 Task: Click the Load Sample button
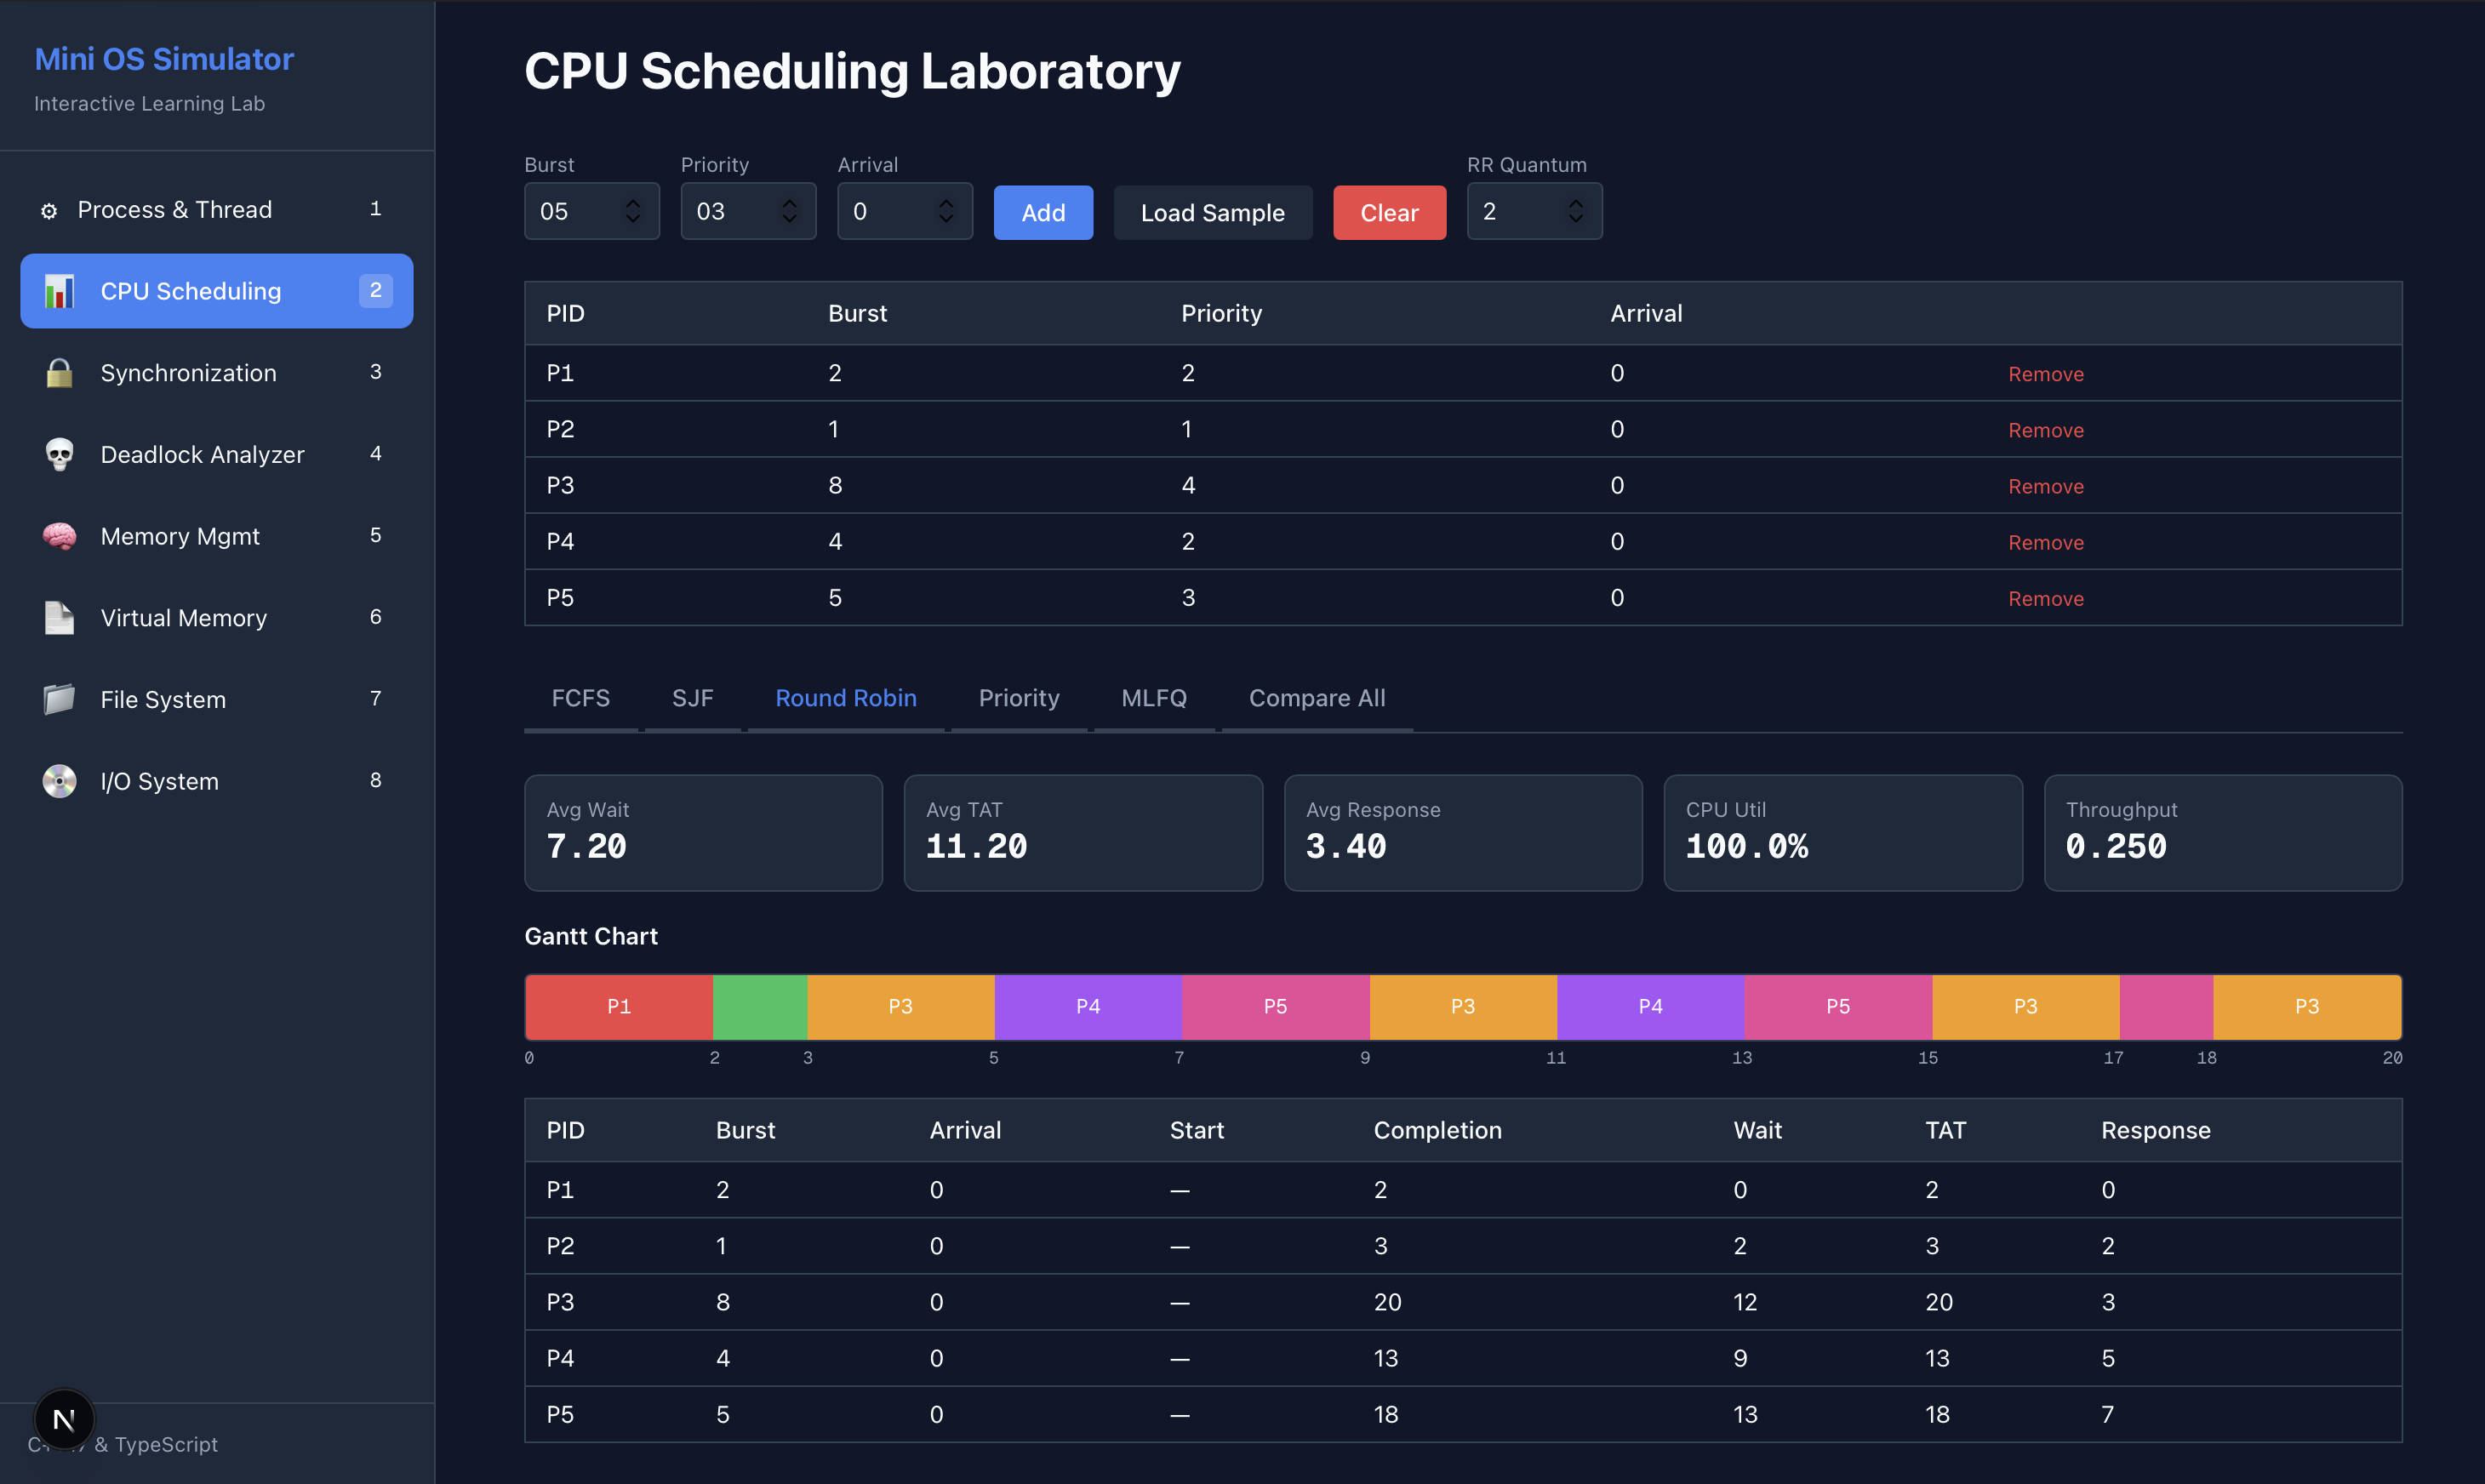[x=1212, y=213]
